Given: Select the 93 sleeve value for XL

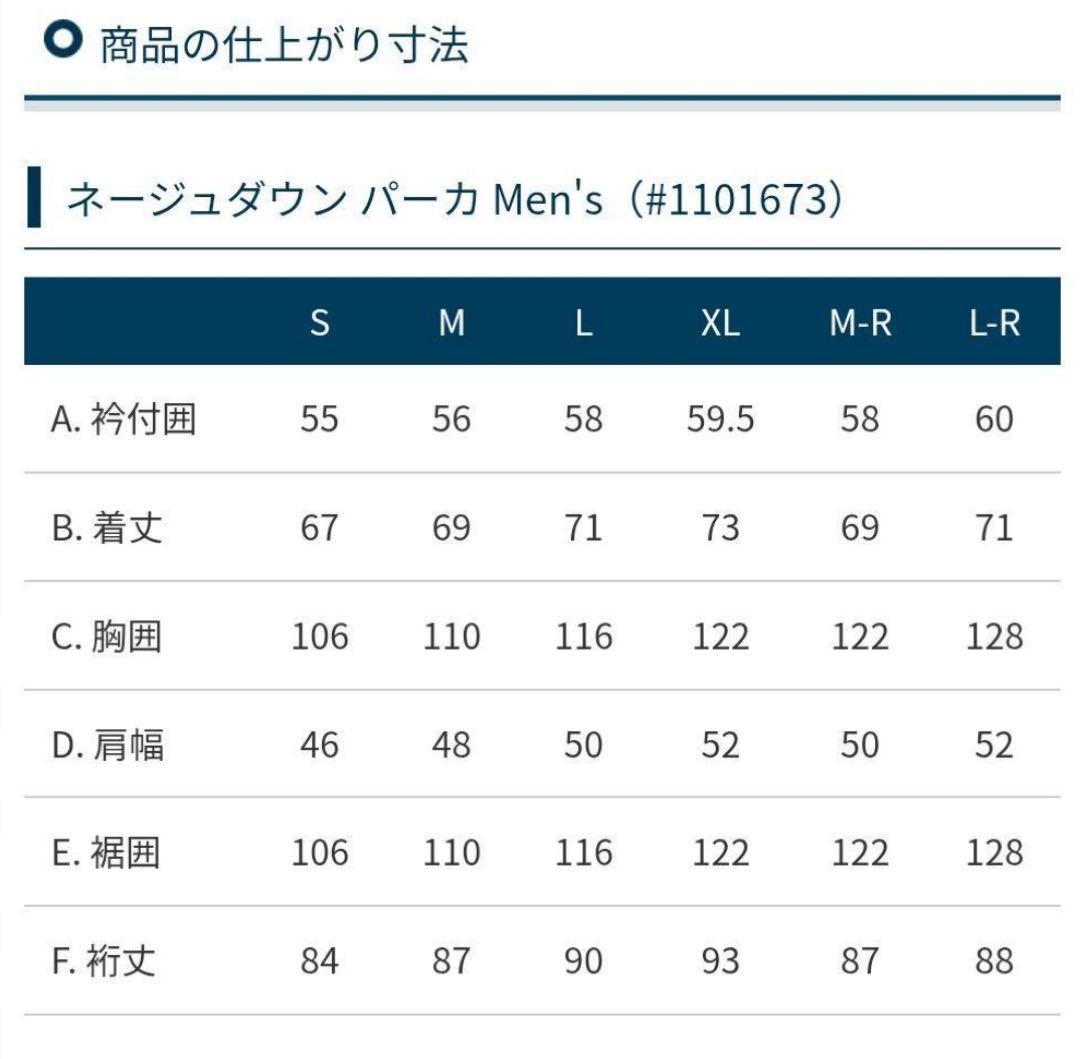Looking at the screenshot, I should (x=720, y=961).
